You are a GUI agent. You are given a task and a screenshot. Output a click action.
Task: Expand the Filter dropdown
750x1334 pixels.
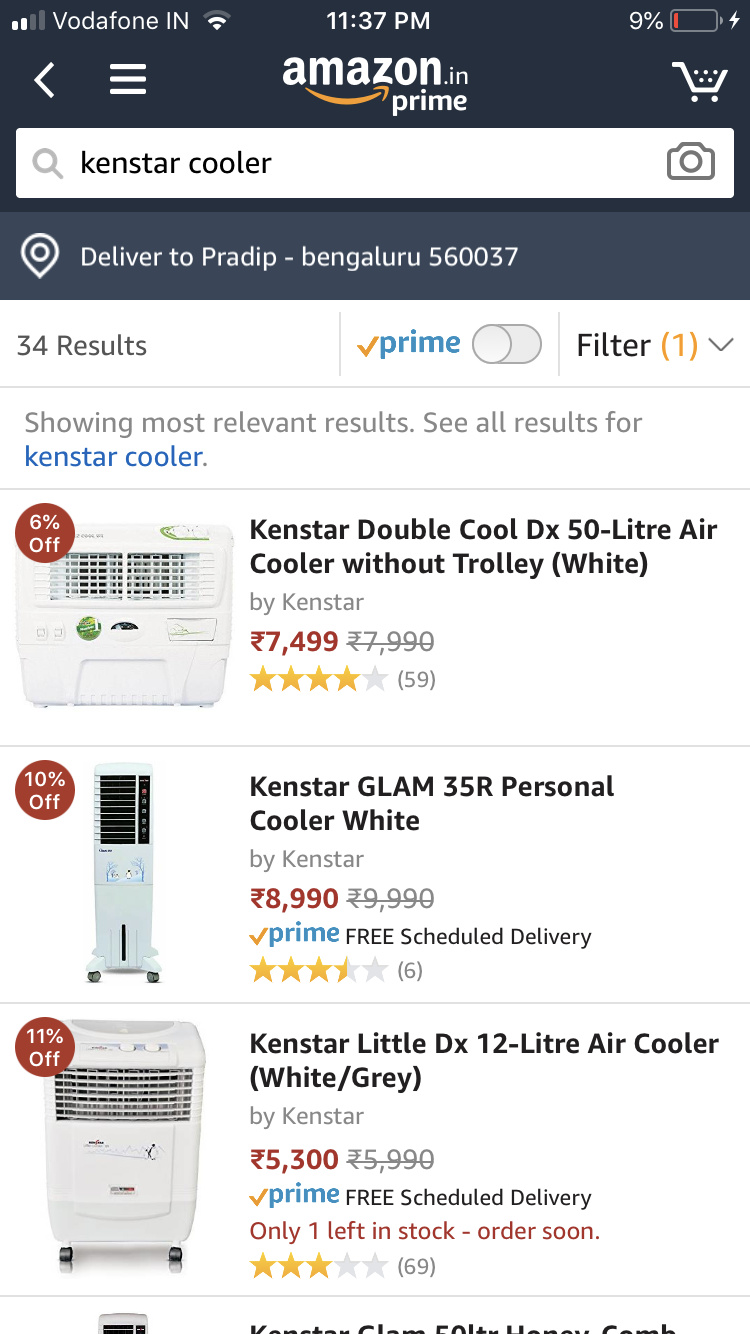click(x=654, y=345)
